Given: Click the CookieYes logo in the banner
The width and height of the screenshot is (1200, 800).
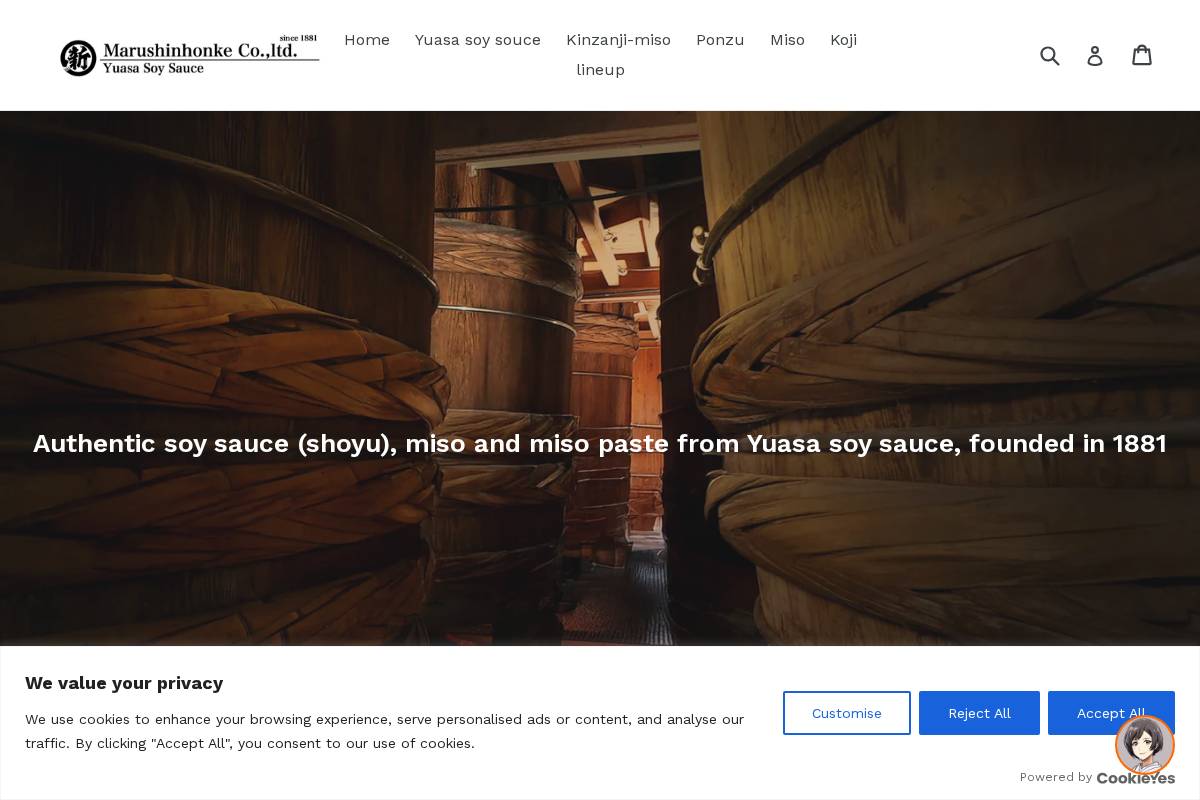Looking at the screenshot, I should pos(1135,778).
